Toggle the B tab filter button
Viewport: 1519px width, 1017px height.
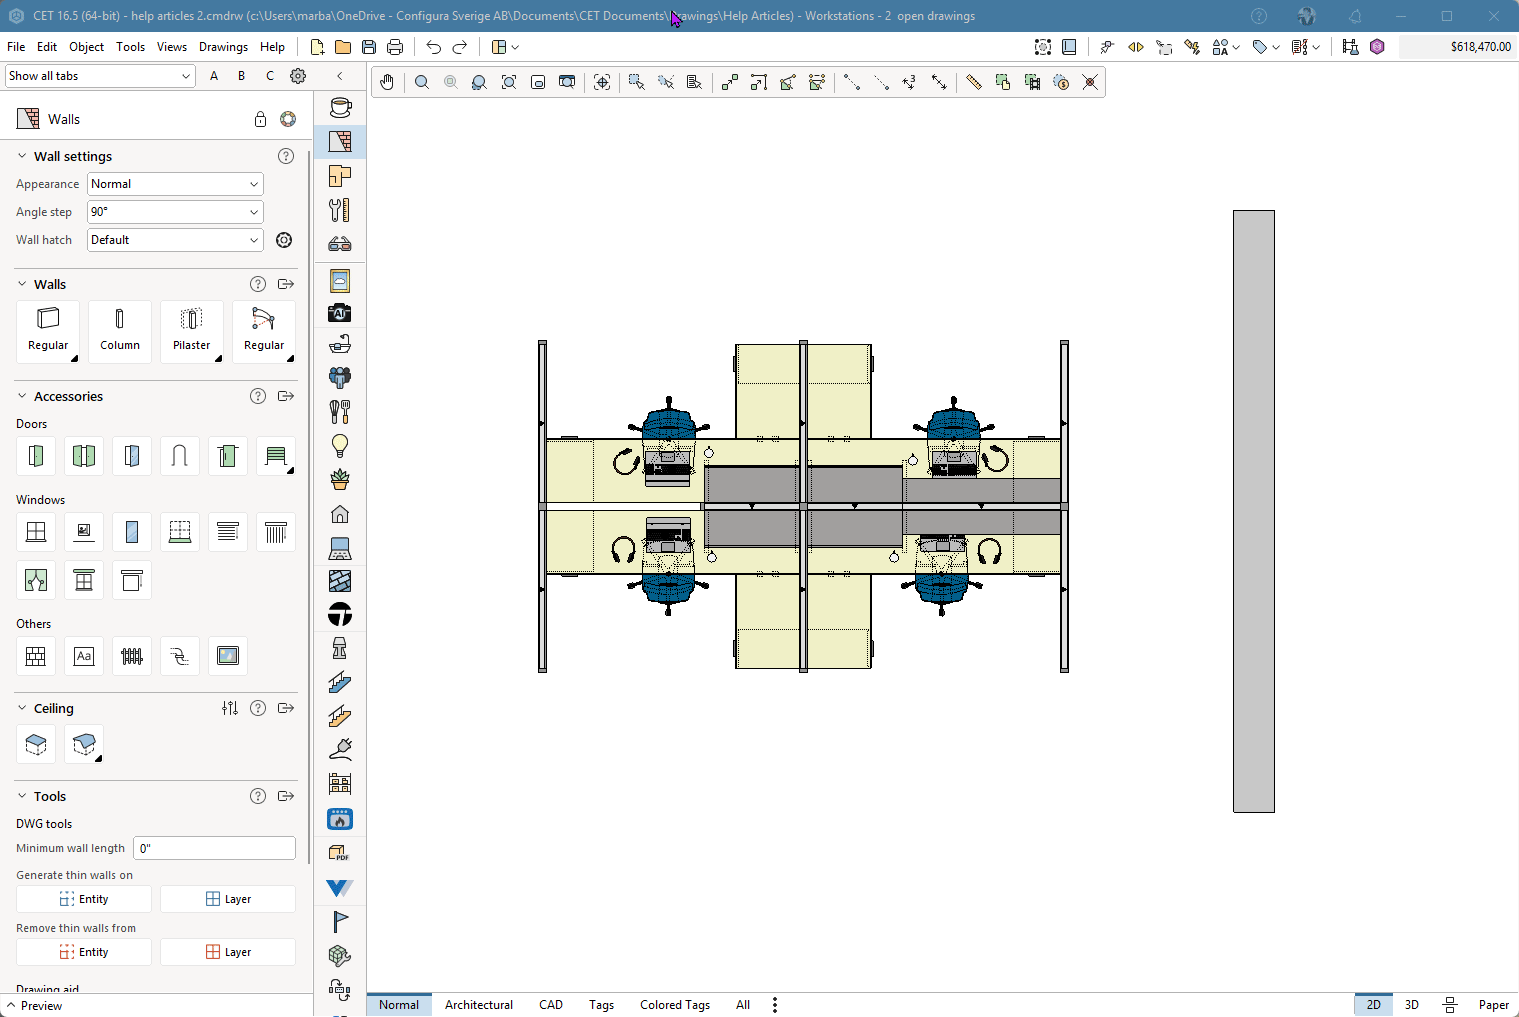coord(241,76)
